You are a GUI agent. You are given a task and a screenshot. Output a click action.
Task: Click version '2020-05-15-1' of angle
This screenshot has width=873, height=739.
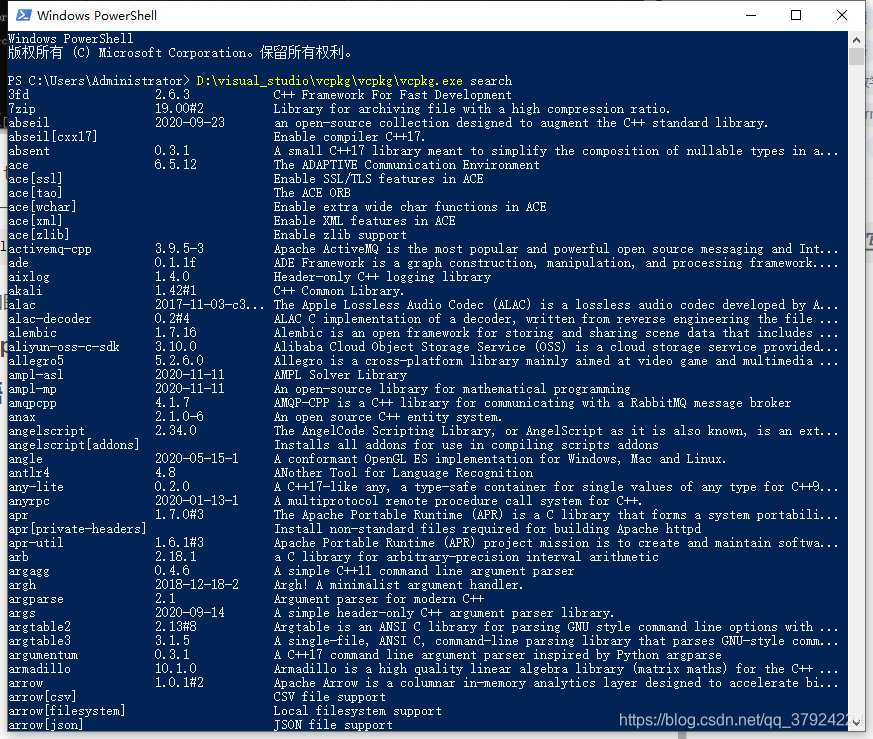[x=197, y=459]
